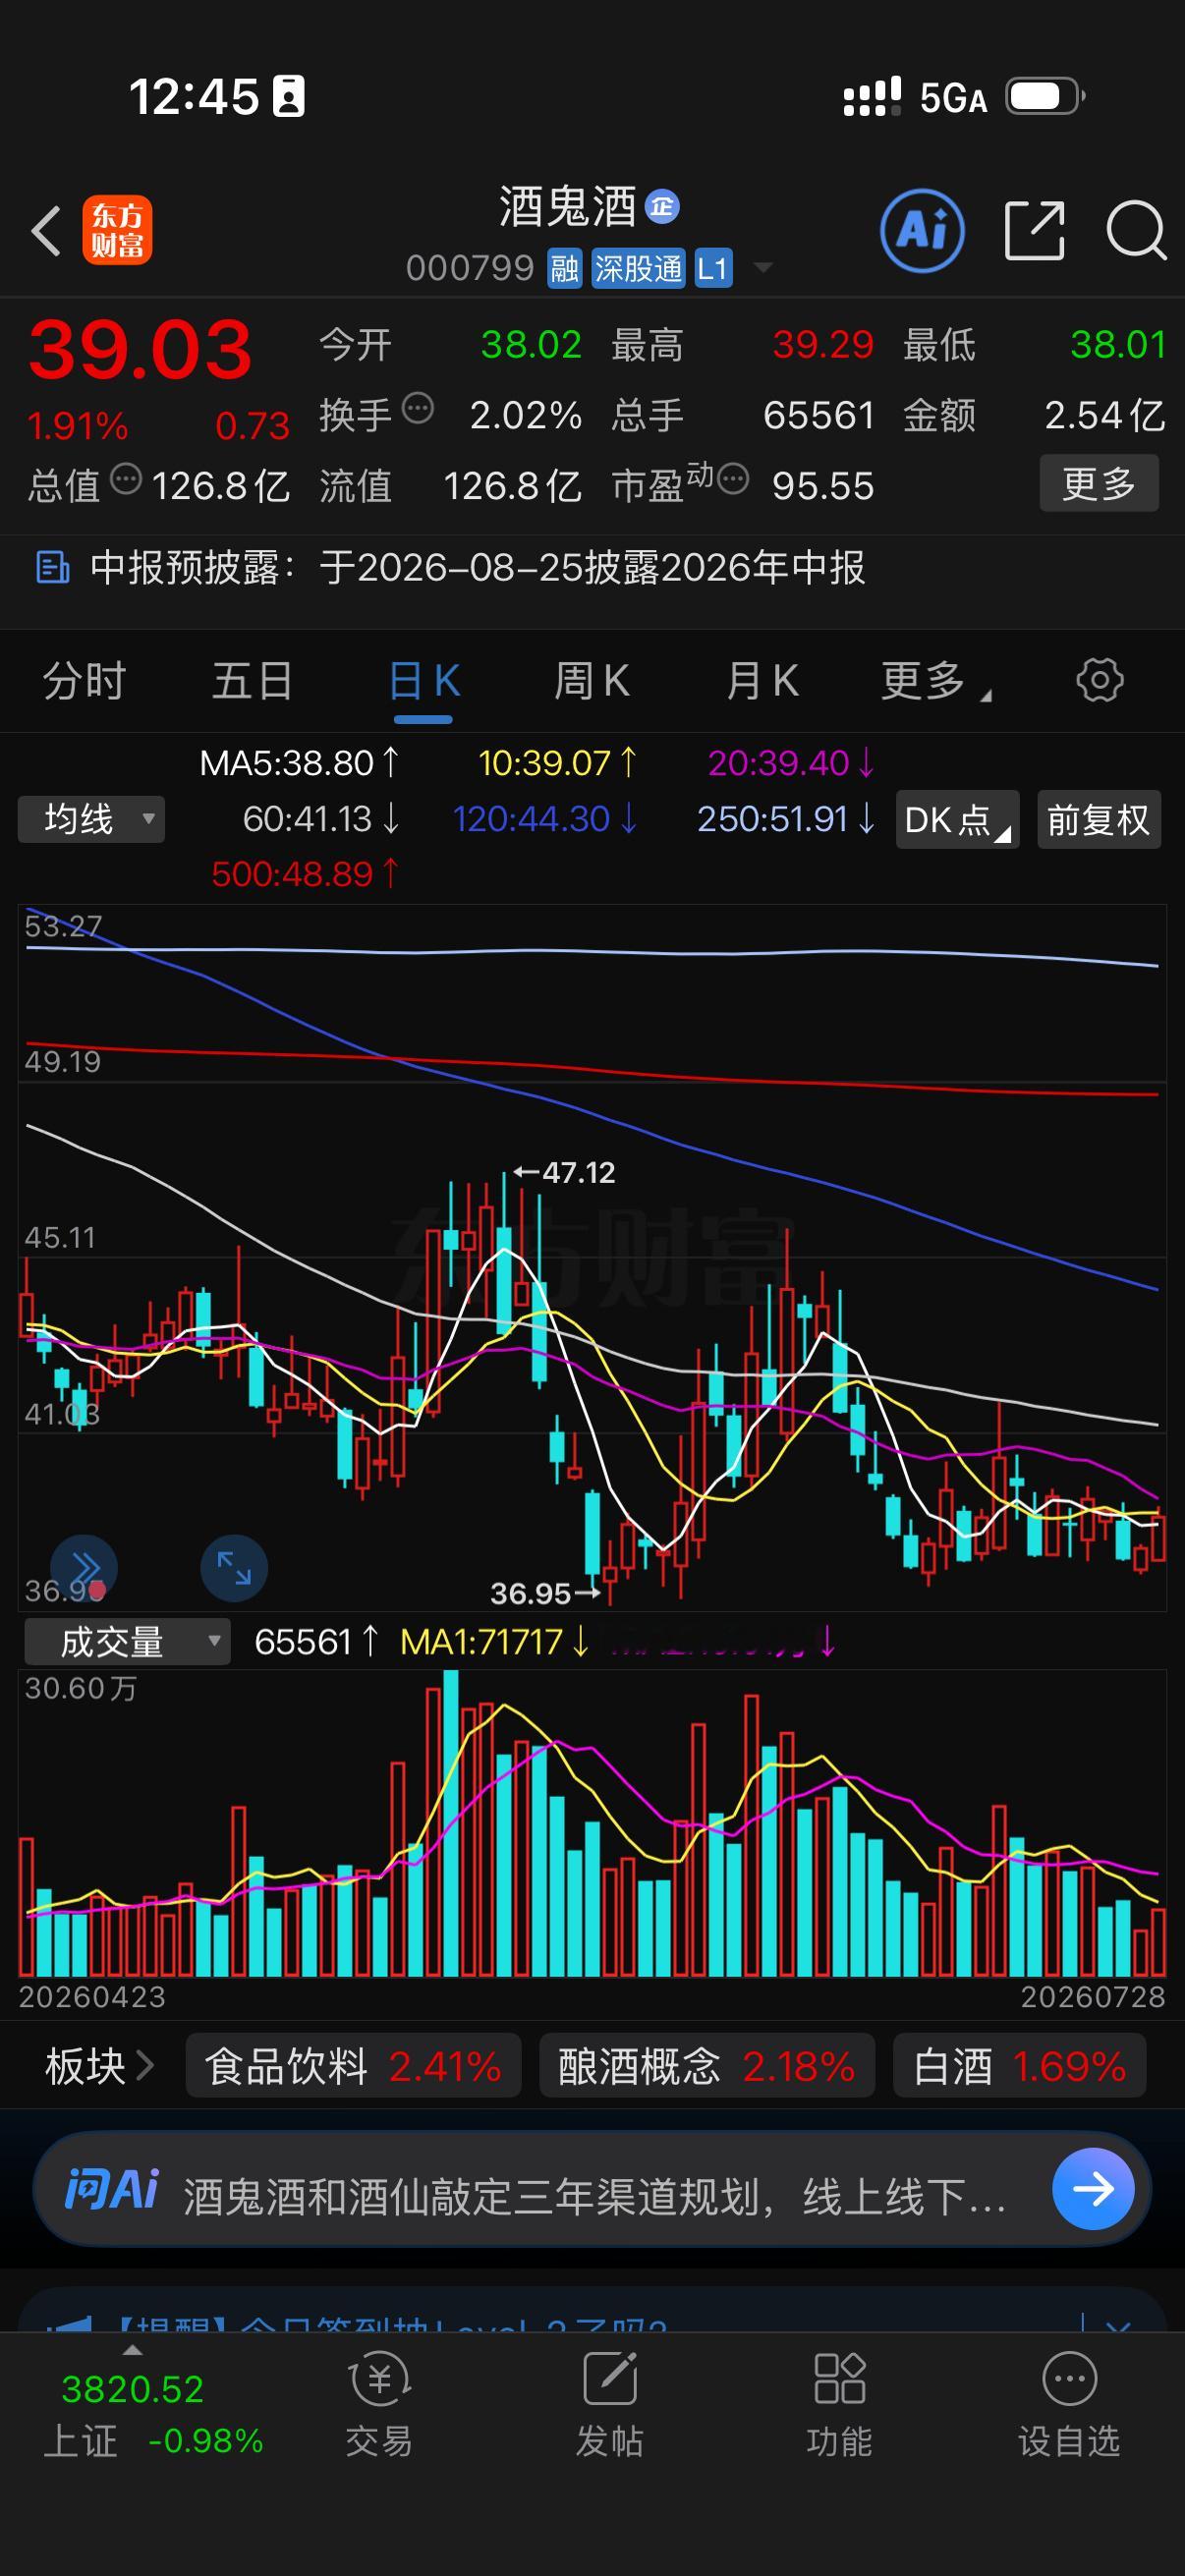Open the DK点 option menu
The height and width of the screenshot is (2576, 1185).
point(957,820)
